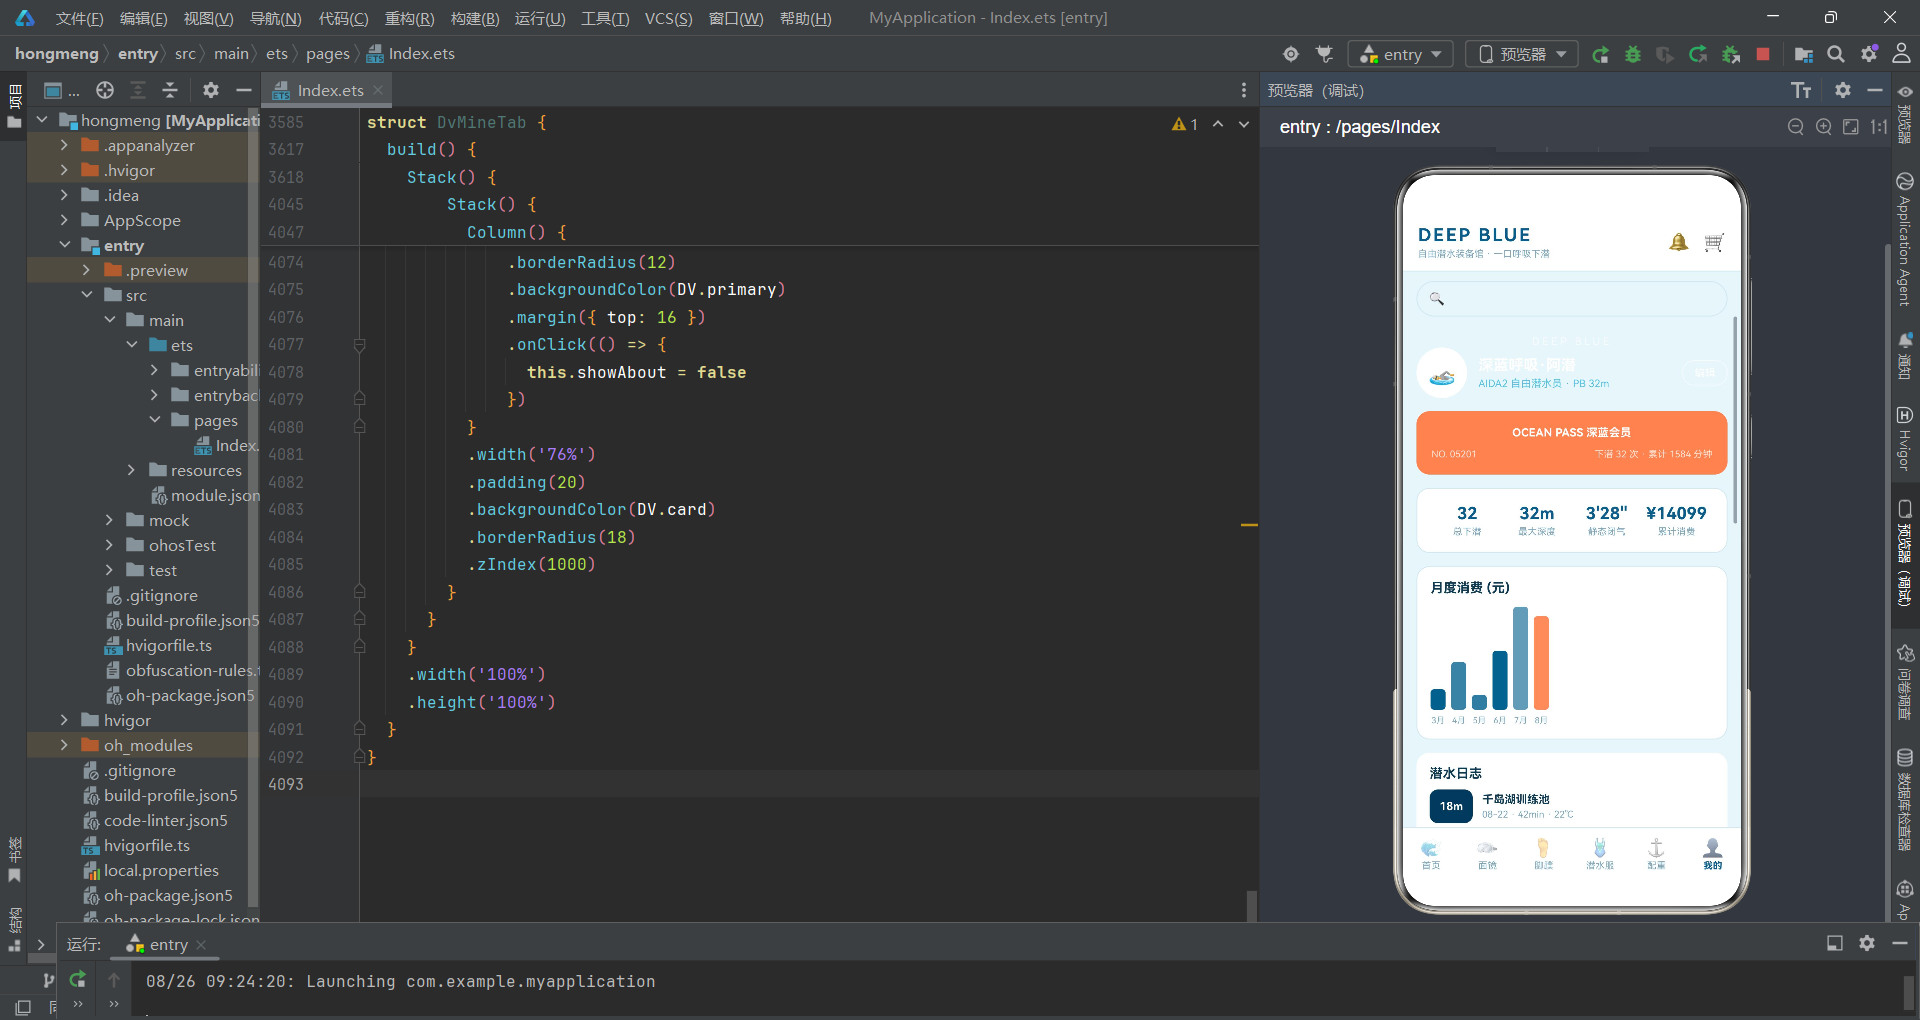Click the Tt font size icon

1801,91
